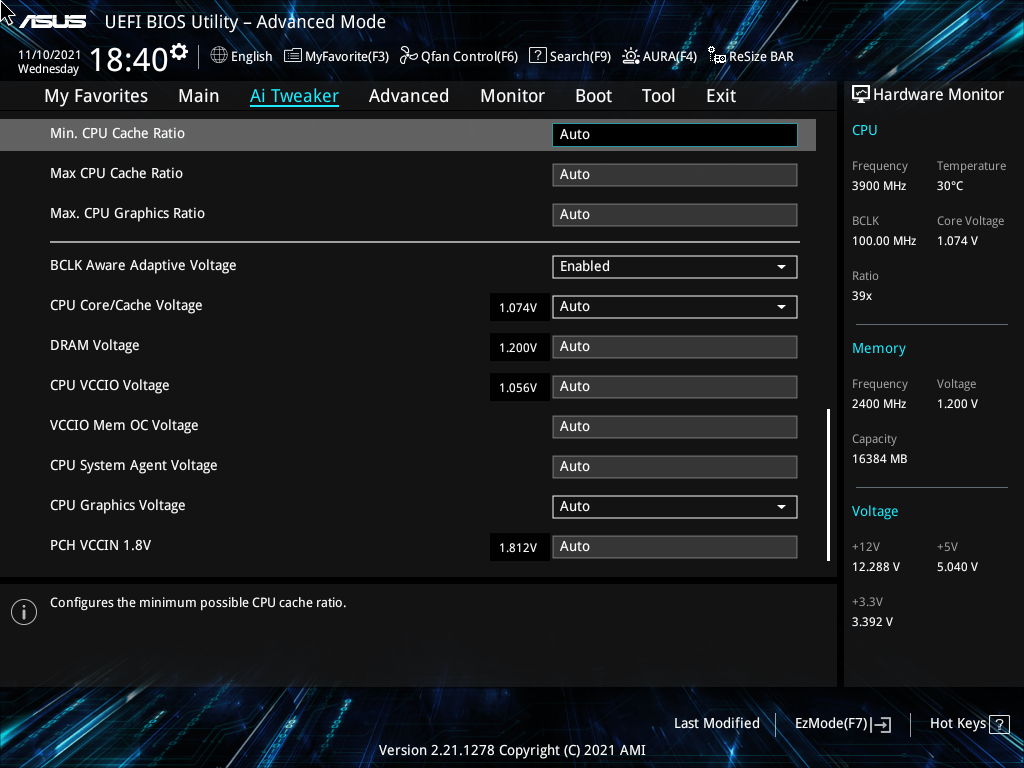Click the 12.288 V reading for +12V

point(876,567)
